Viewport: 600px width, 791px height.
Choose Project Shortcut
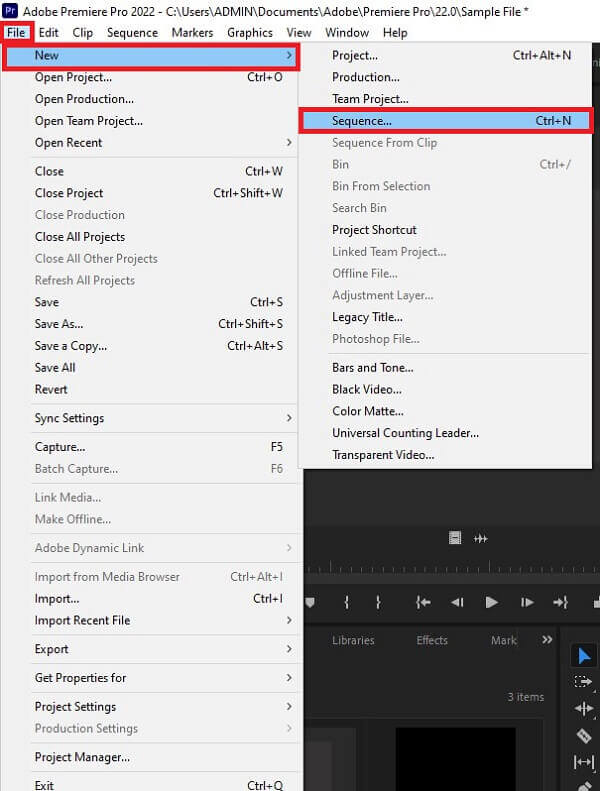[445, 230]
